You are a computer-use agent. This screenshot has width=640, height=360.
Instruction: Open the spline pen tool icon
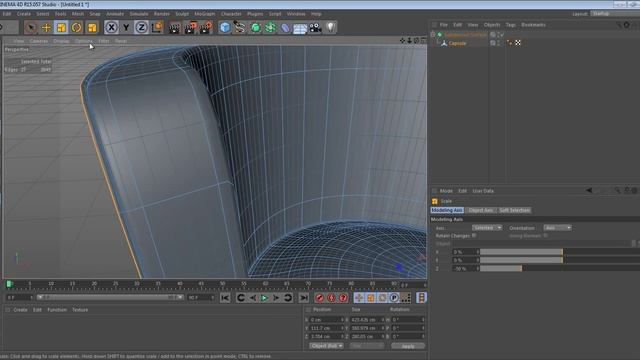point(240,27)
